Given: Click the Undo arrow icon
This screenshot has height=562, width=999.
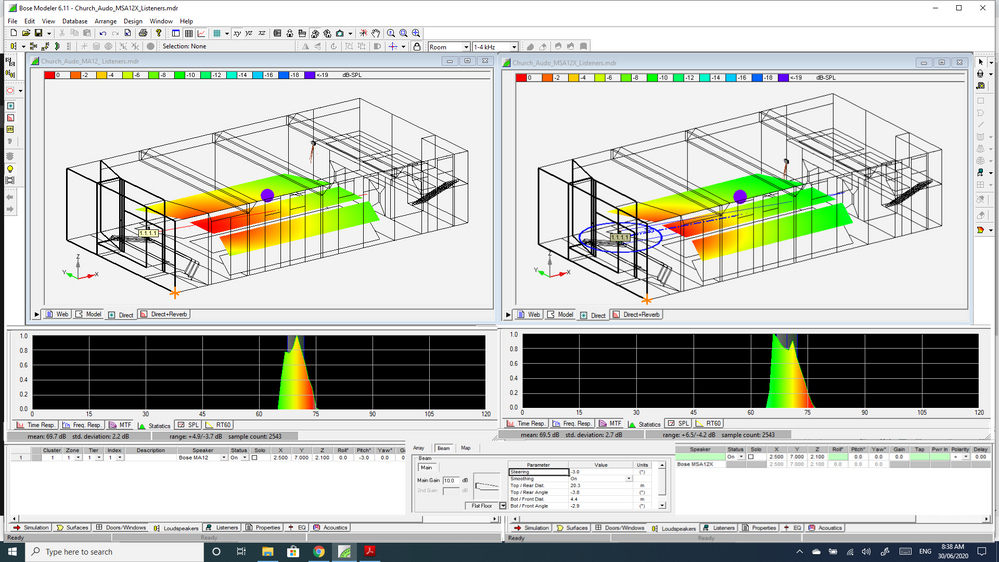Looking at the screenshot, I should pos(103,33).
